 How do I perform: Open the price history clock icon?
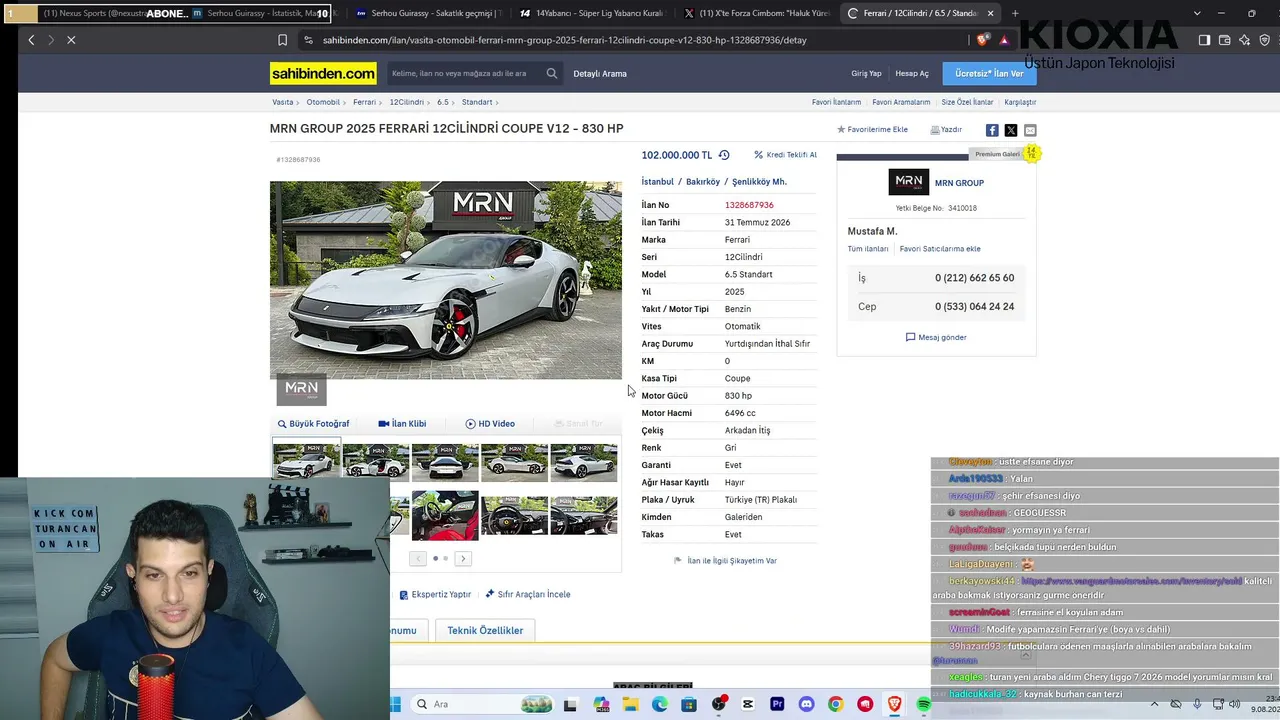click(x=724, y=155)
